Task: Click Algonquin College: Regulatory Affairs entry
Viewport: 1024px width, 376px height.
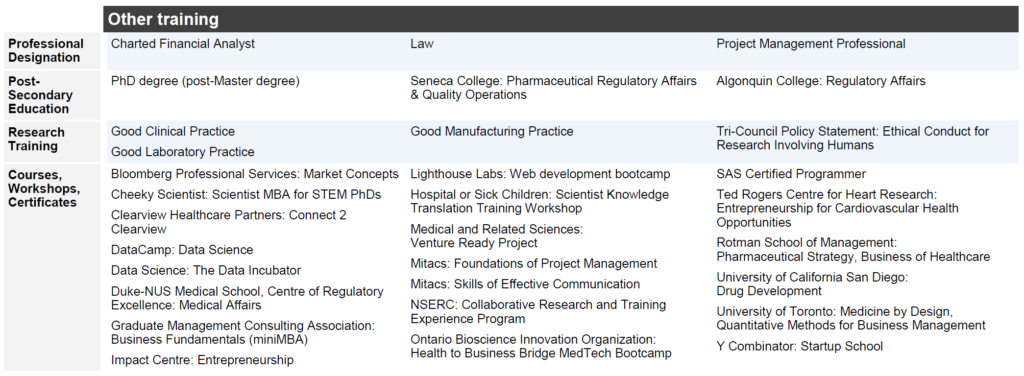Action: coord(821,81)
